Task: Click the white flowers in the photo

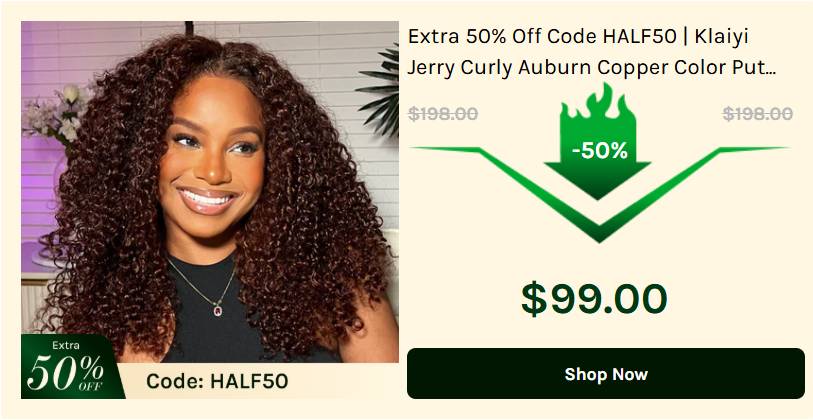Action: pyautogui.click(x=56, y=115)
